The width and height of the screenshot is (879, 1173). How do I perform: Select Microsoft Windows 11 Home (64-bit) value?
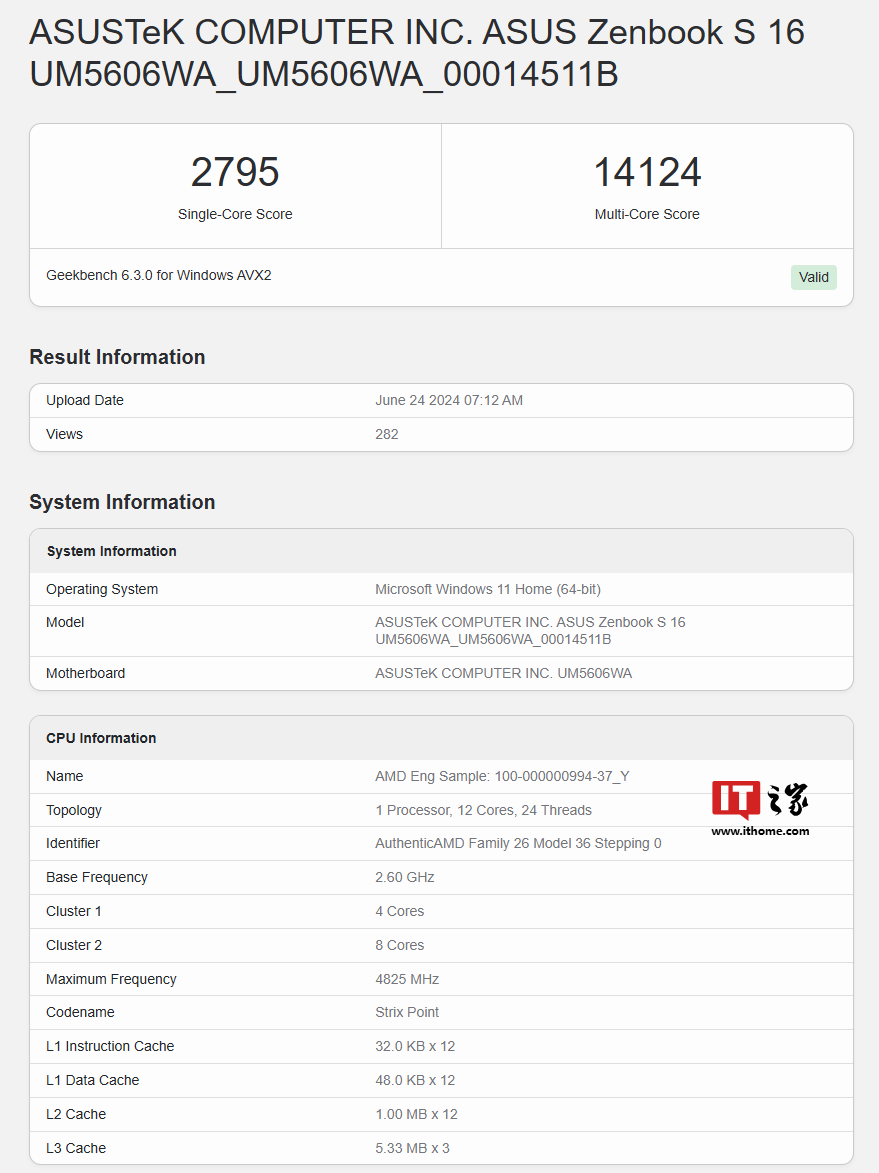(x=488, y=589)
